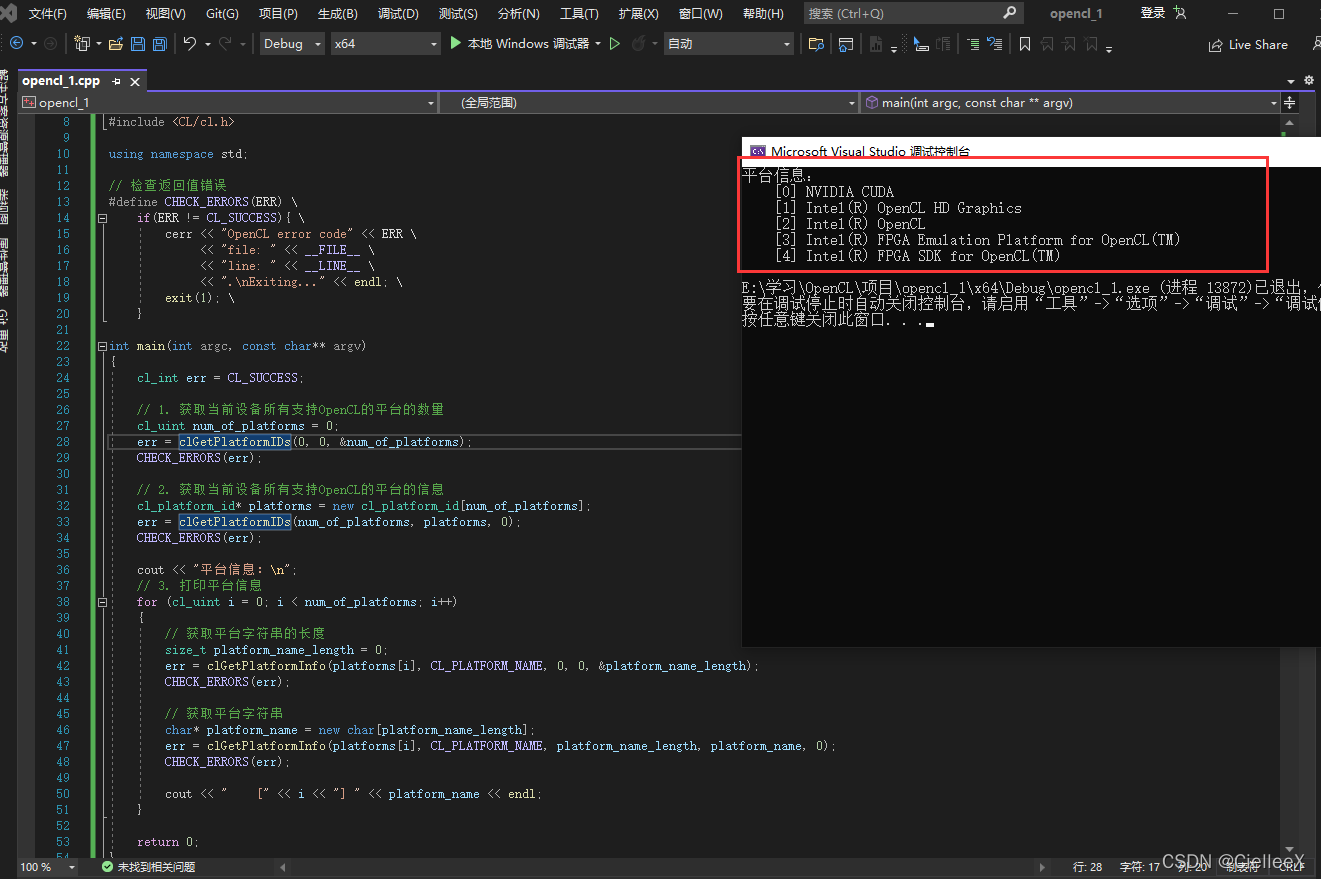
Task: Open the editor settings gear icon
Action: (1308, 80)
